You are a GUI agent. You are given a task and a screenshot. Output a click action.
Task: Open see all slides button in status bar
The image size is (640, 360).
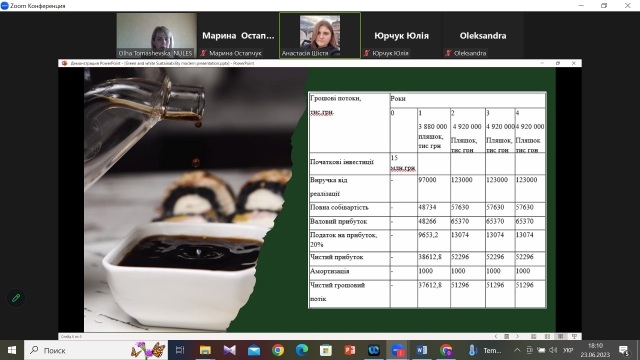507,336
